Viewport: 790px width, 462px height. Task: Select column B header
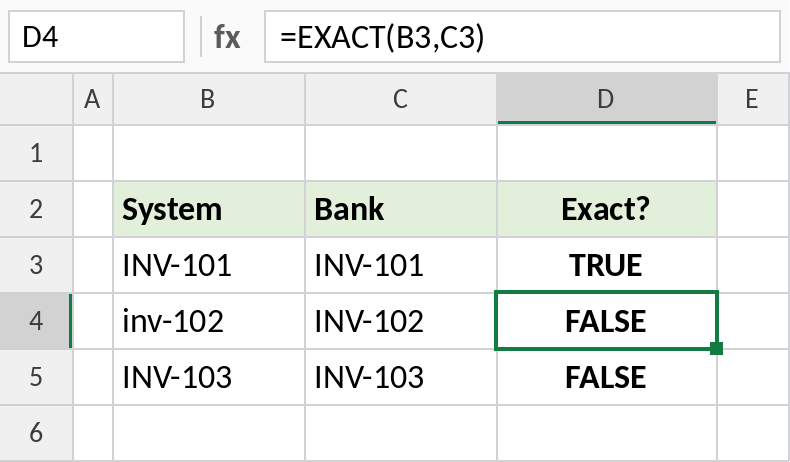point(209,99)
